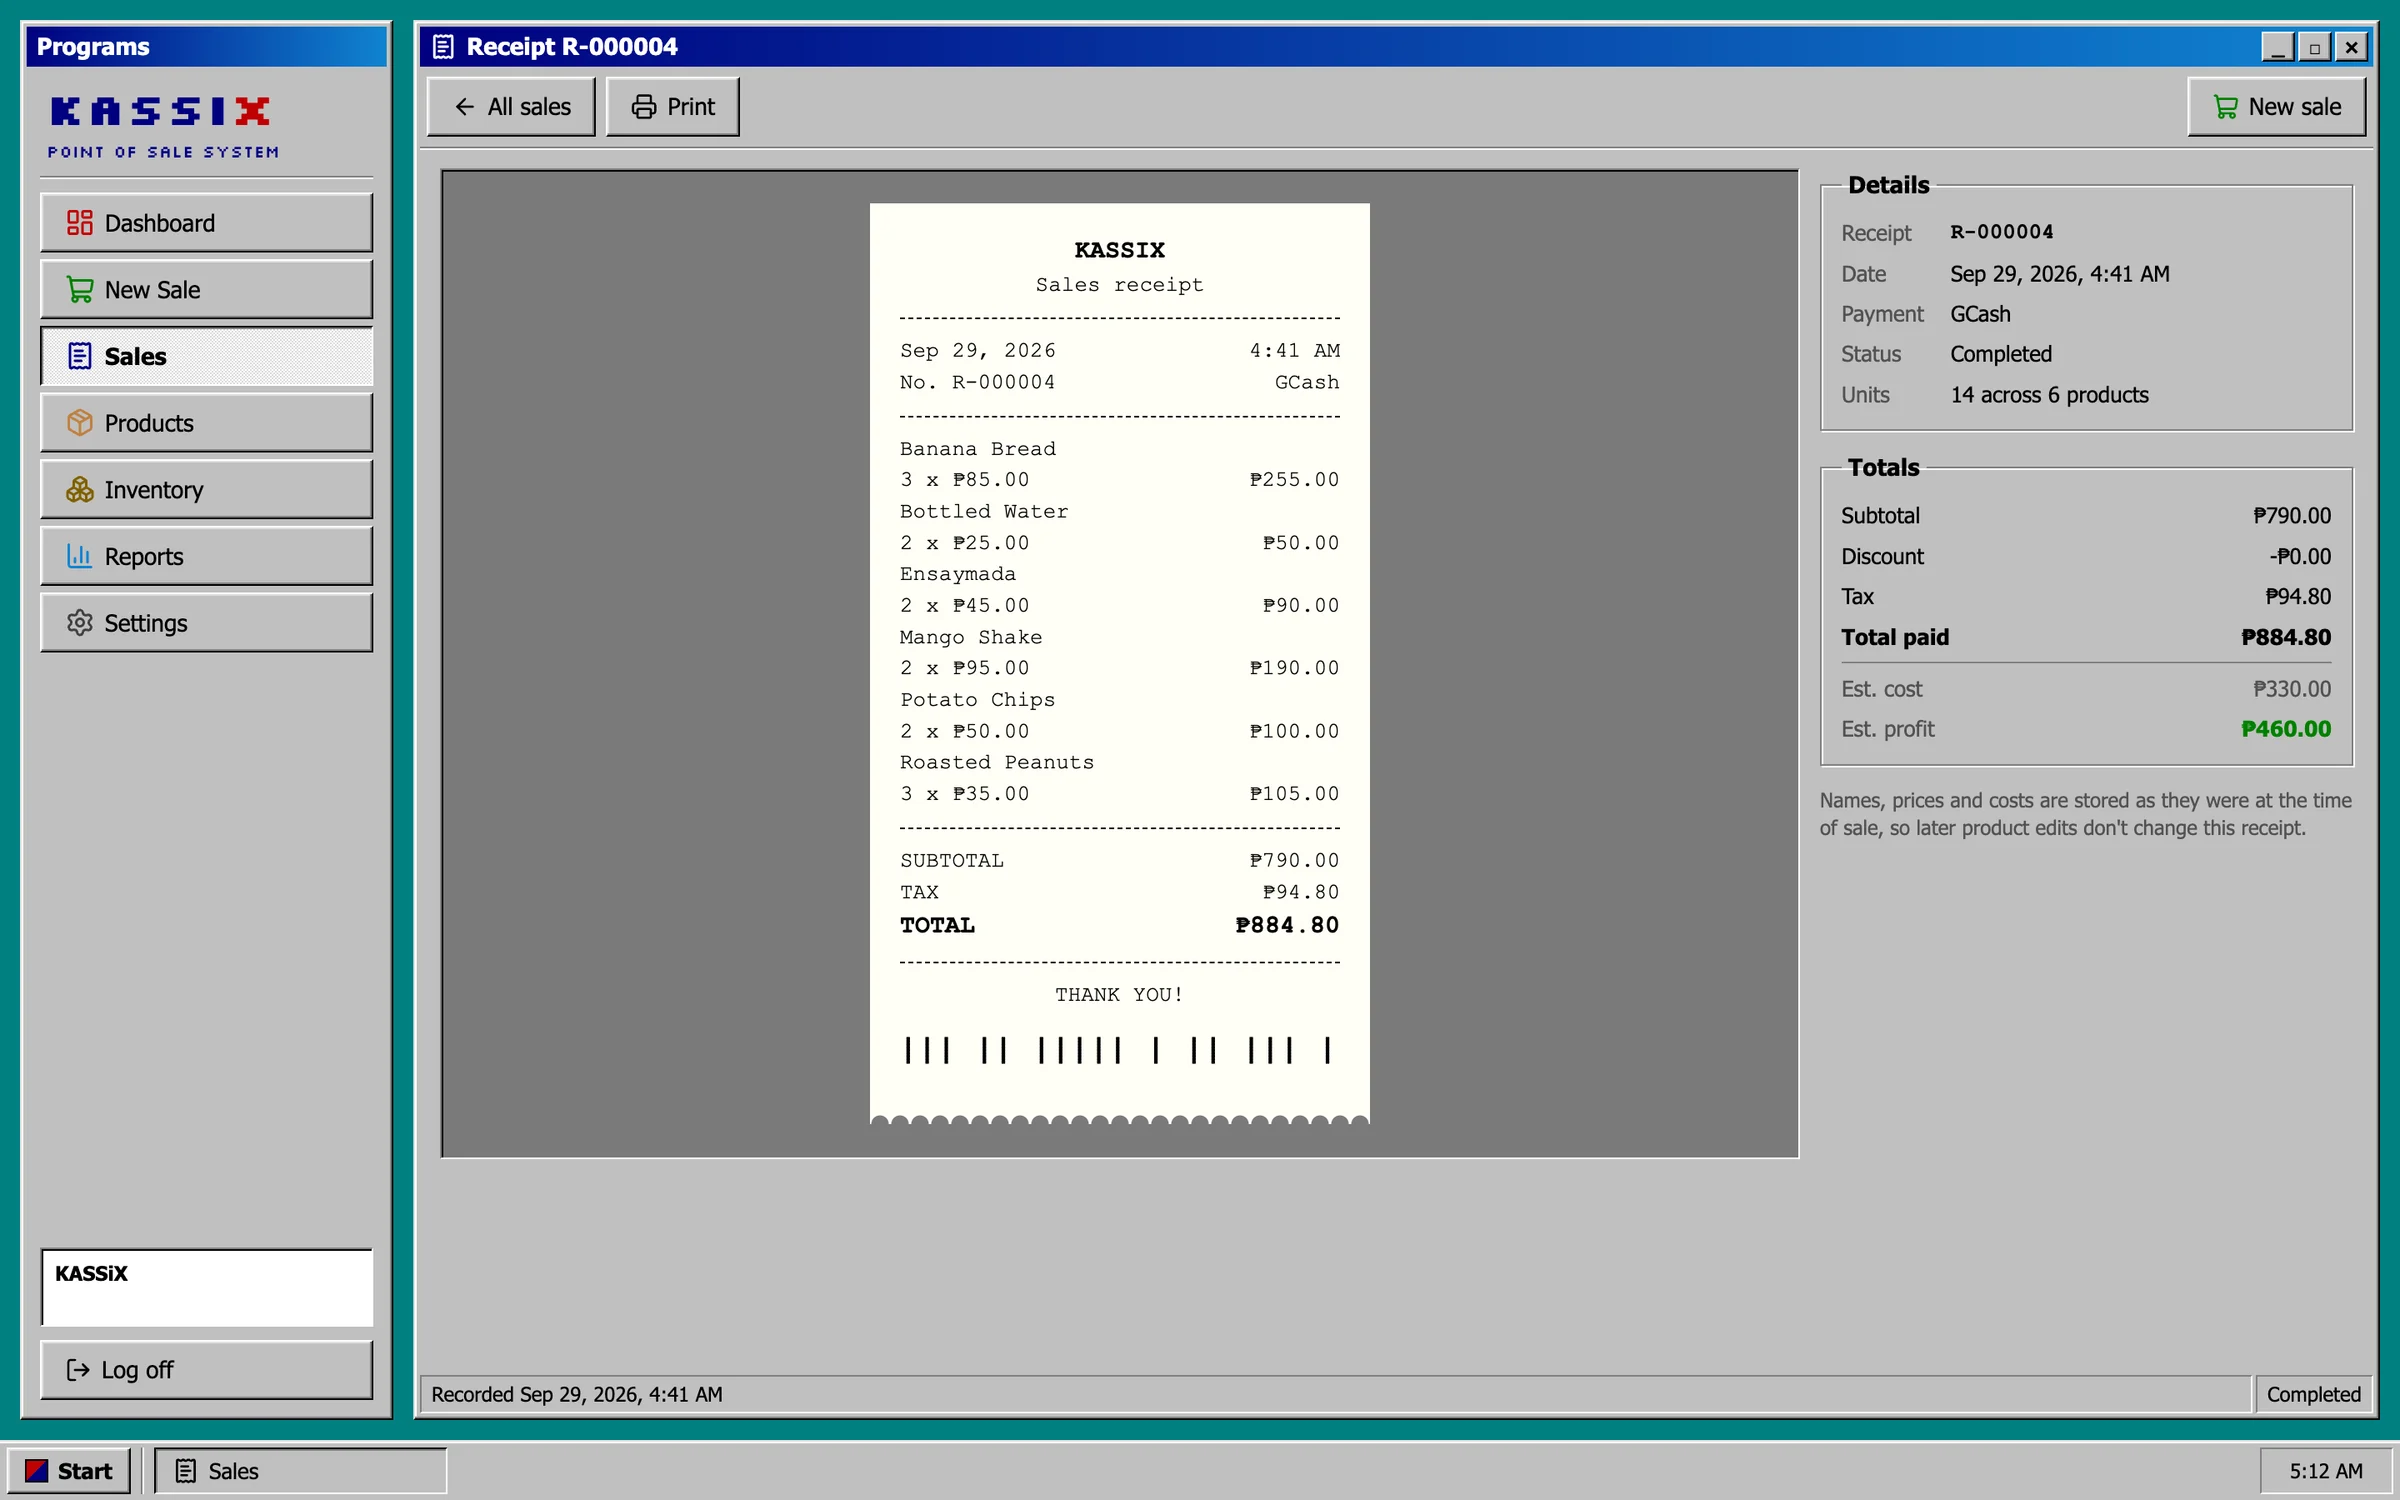
Task: Click the Est. profit ₱460.00 value
Action: (2285, 729)
